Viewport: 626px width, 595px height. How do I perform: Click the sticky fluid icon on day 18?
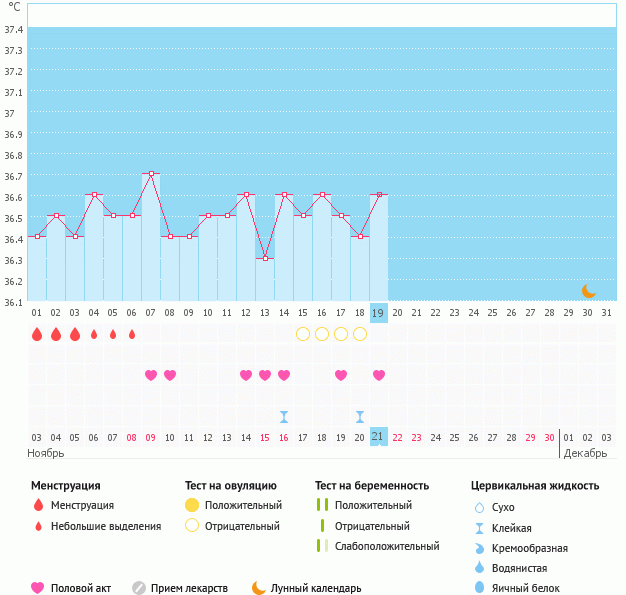[x=360, y=416]
